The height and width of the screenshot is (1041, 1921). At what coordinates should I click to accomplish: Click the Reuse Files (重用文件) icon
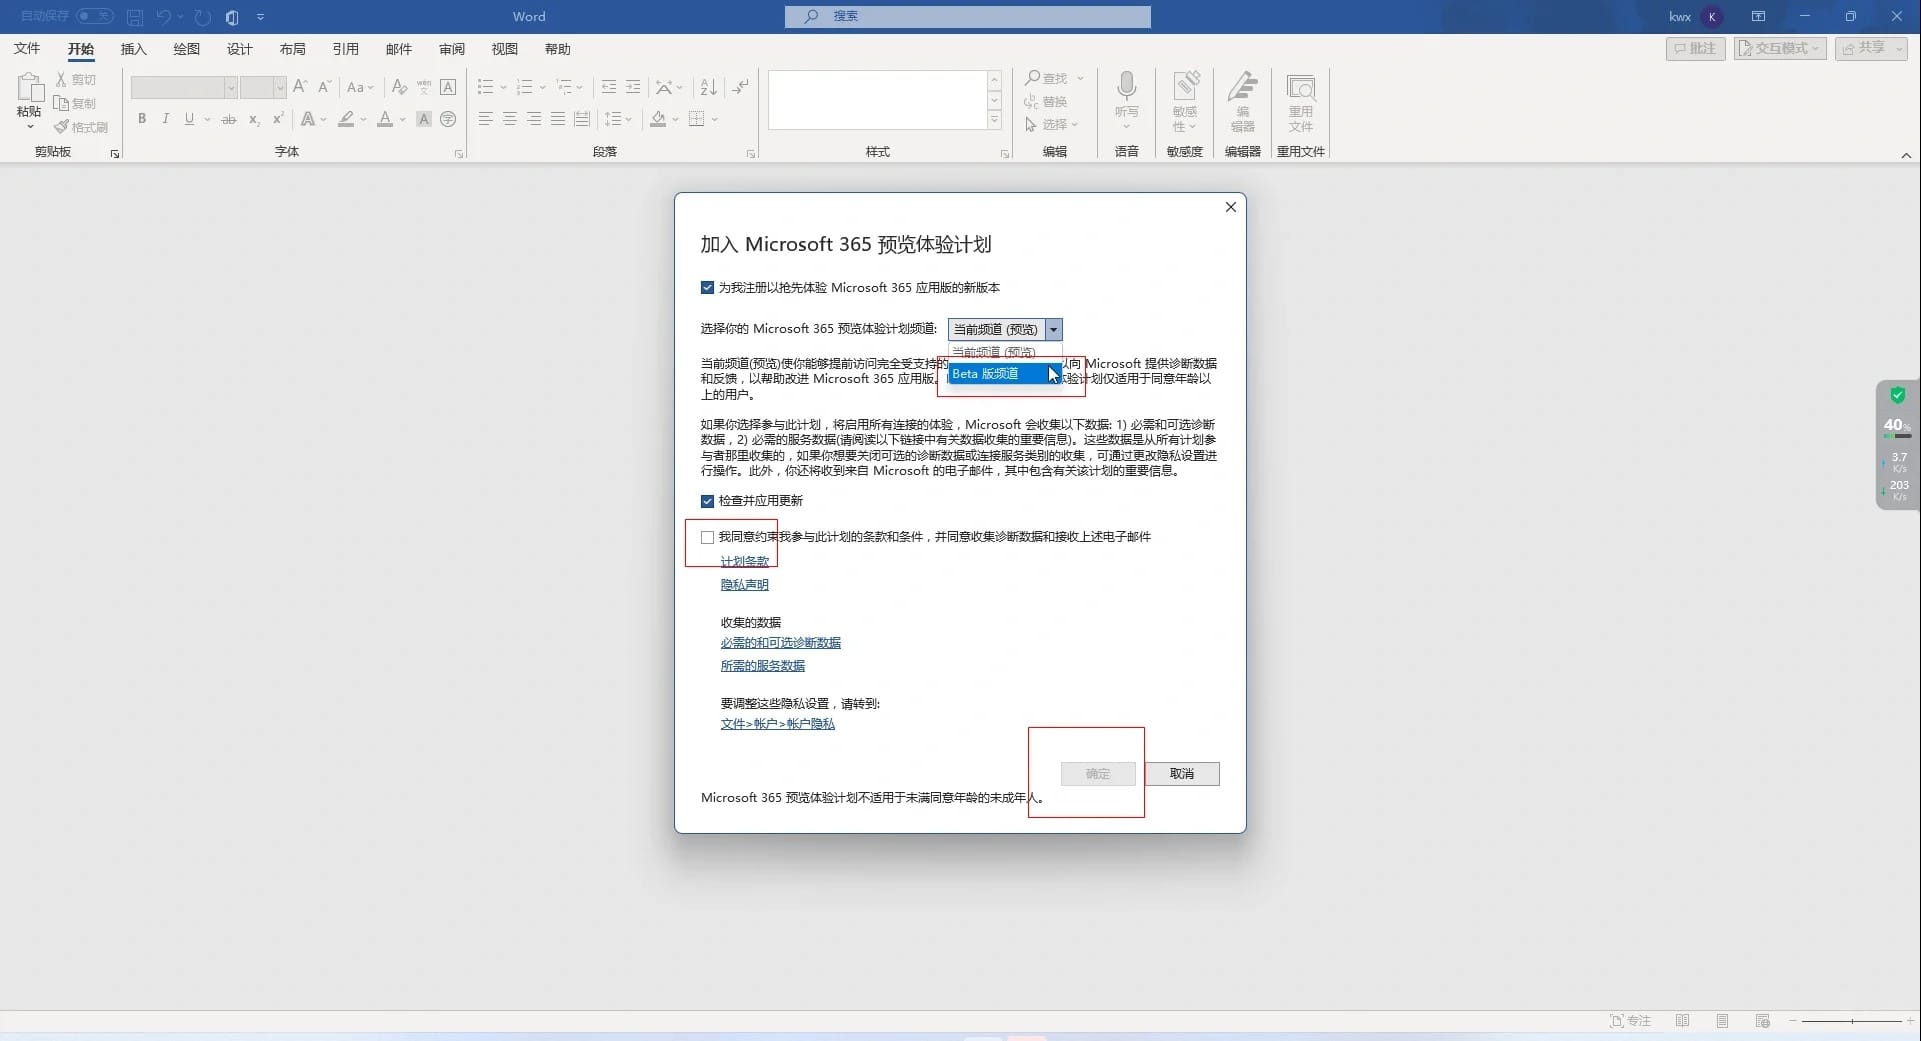pos(1300,88)
